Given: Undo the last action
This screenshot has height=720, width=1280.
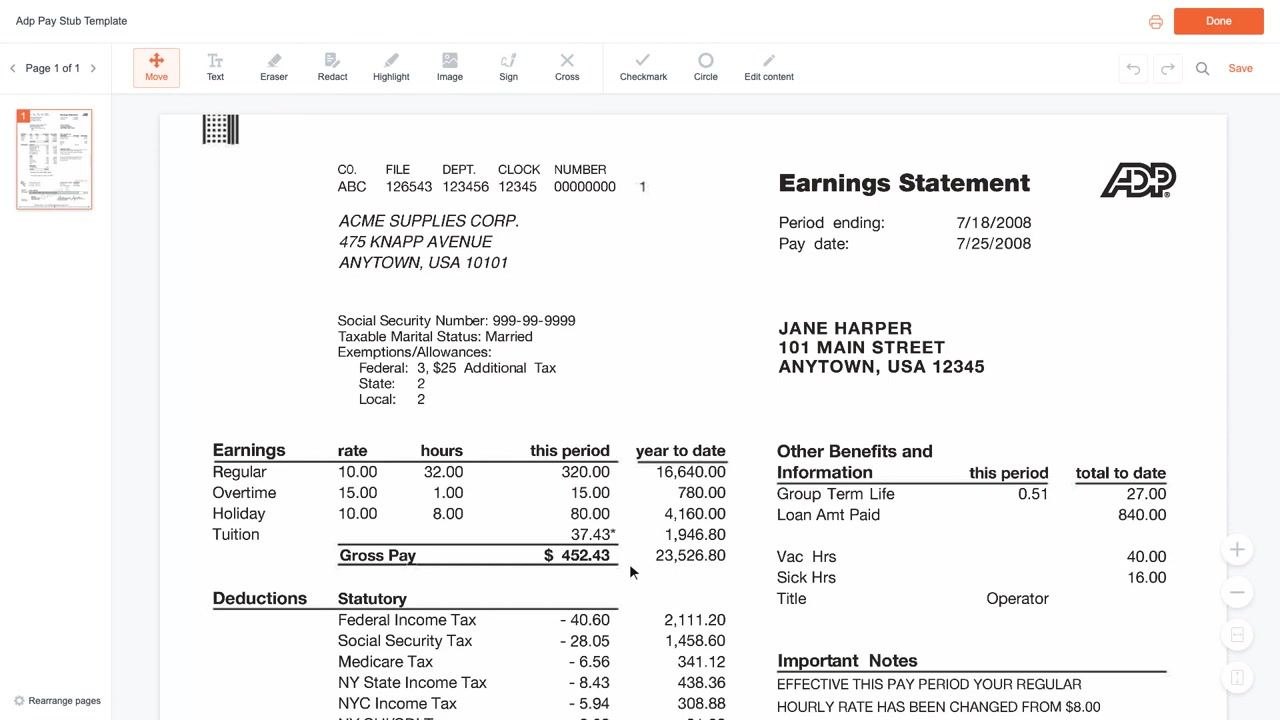Looking at the screenshot, I should coord(1133,68).
